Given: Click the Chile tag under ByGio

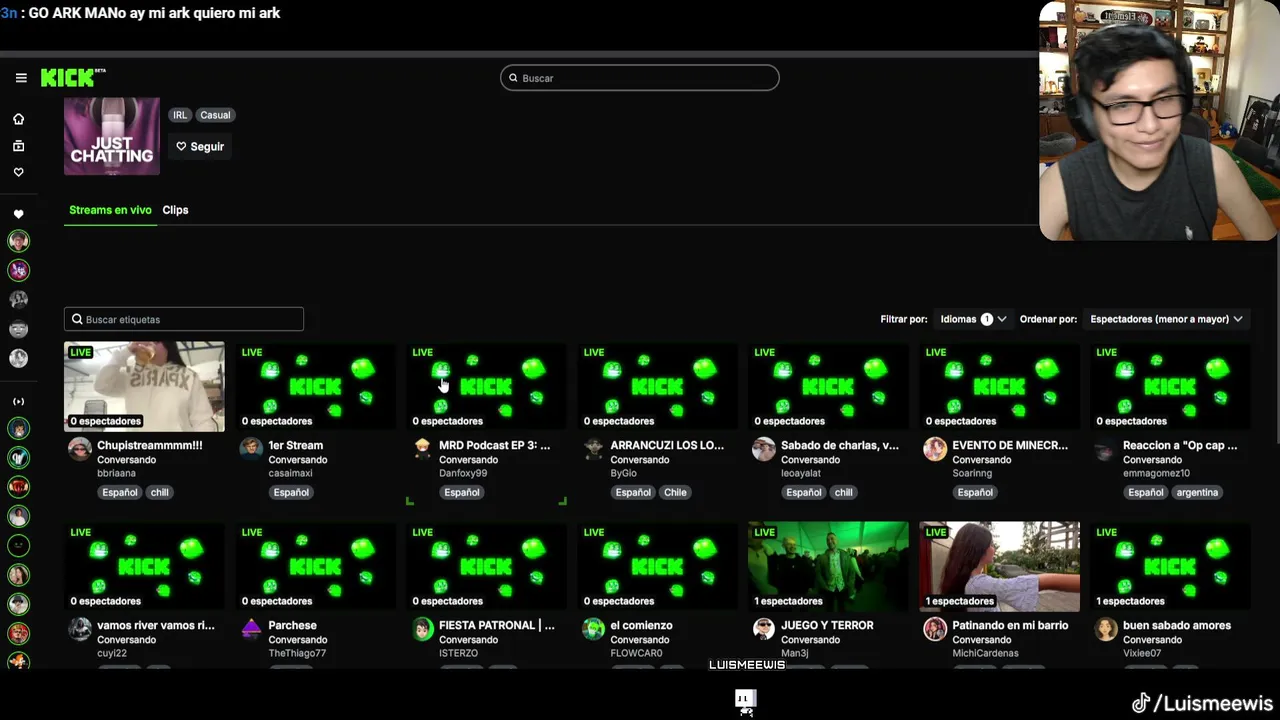Looking at the screenshot, I should 675,492.
